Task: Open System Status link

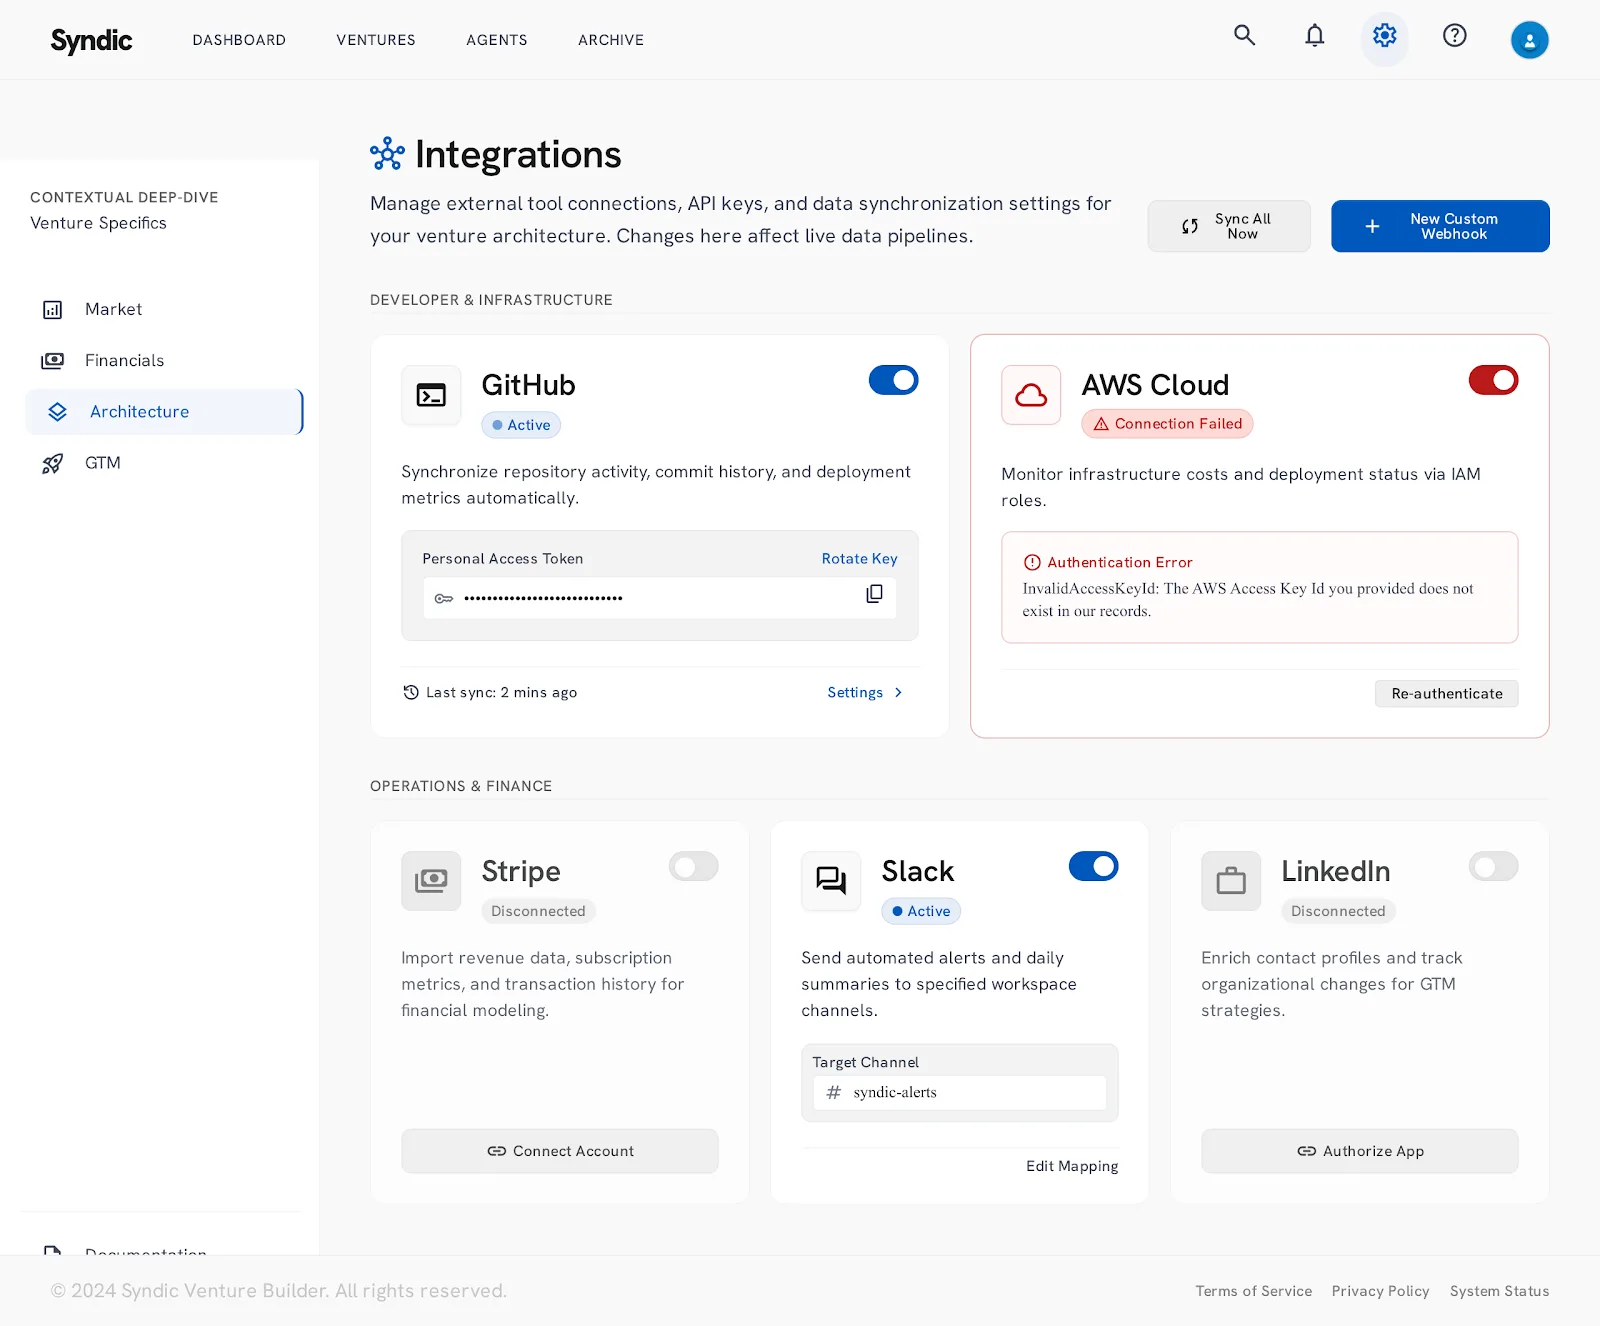Action: point(1500,1291)
